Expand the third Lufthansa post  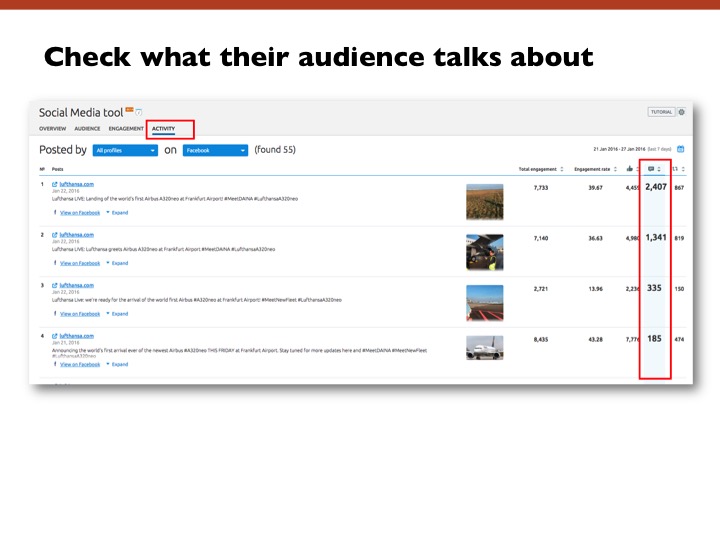(x=118, y=314)
